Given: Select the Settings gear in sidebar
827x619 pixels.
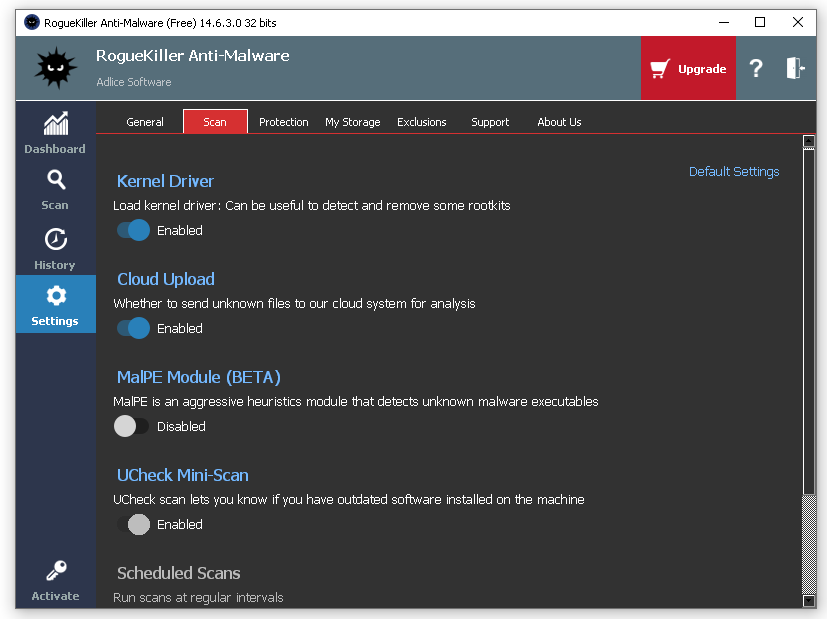Looking at the screenshot, I should coord(55,304).
